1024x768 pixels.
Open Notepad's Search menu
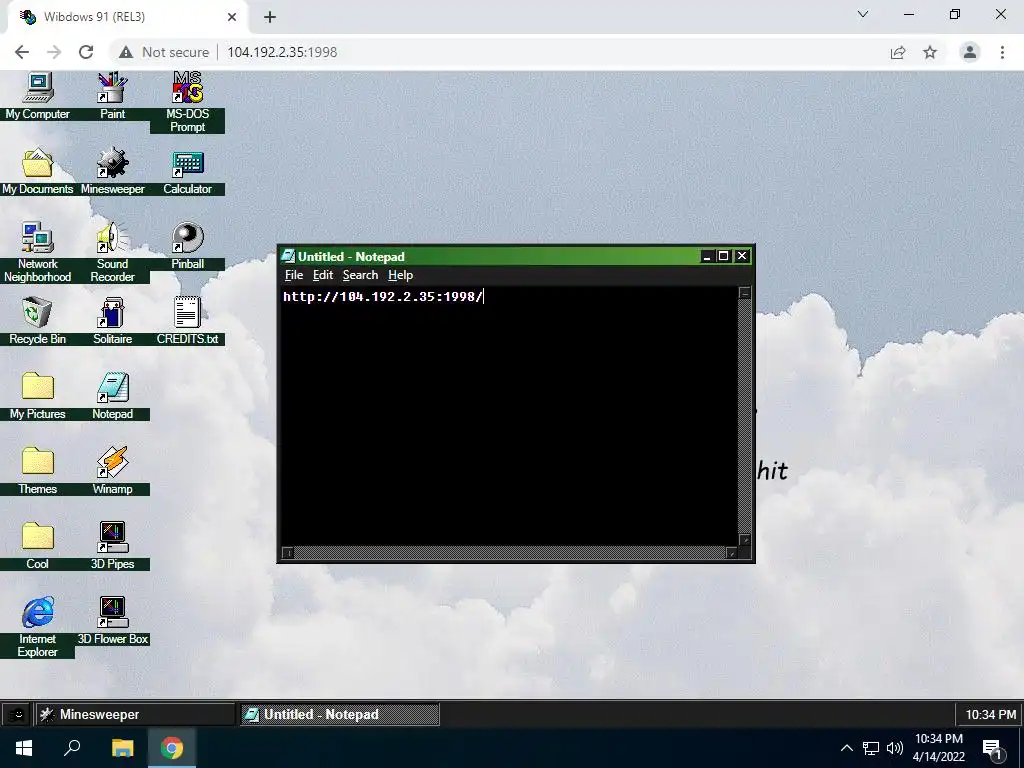pyautogui.click(x=360, y=275)
